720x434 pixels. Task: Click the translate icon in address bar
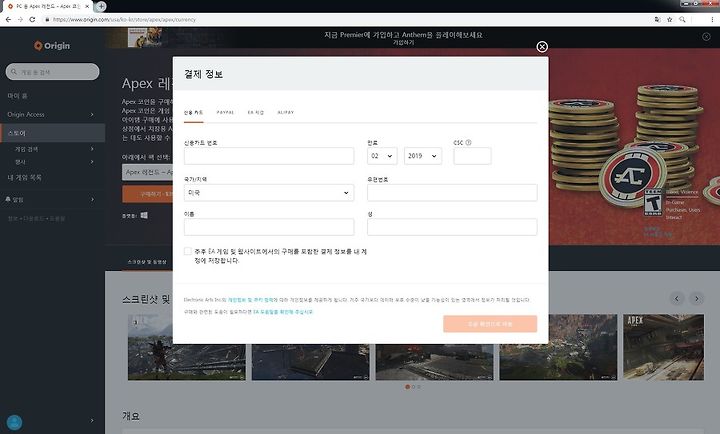click(x=658, y=19)
